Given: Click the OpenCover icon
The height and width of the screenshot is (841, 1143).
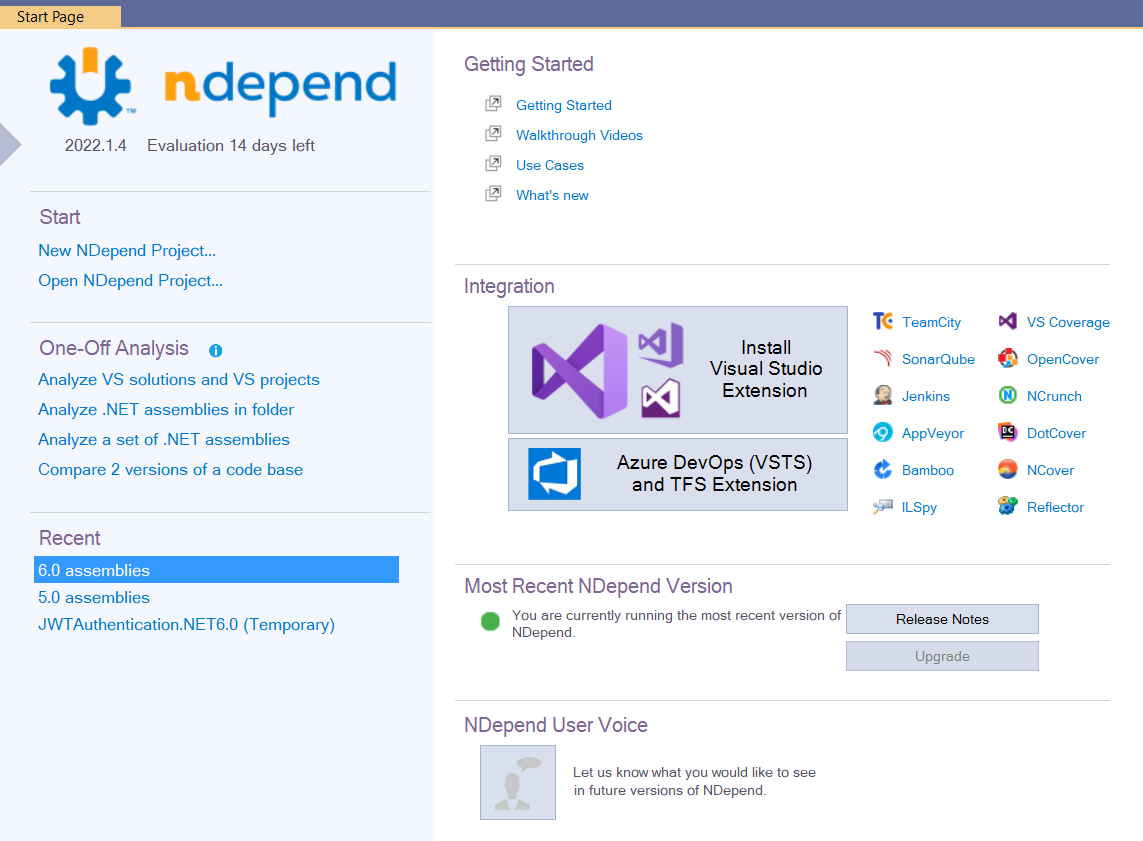Looking at the screenshot, I should coord(1007,359).
